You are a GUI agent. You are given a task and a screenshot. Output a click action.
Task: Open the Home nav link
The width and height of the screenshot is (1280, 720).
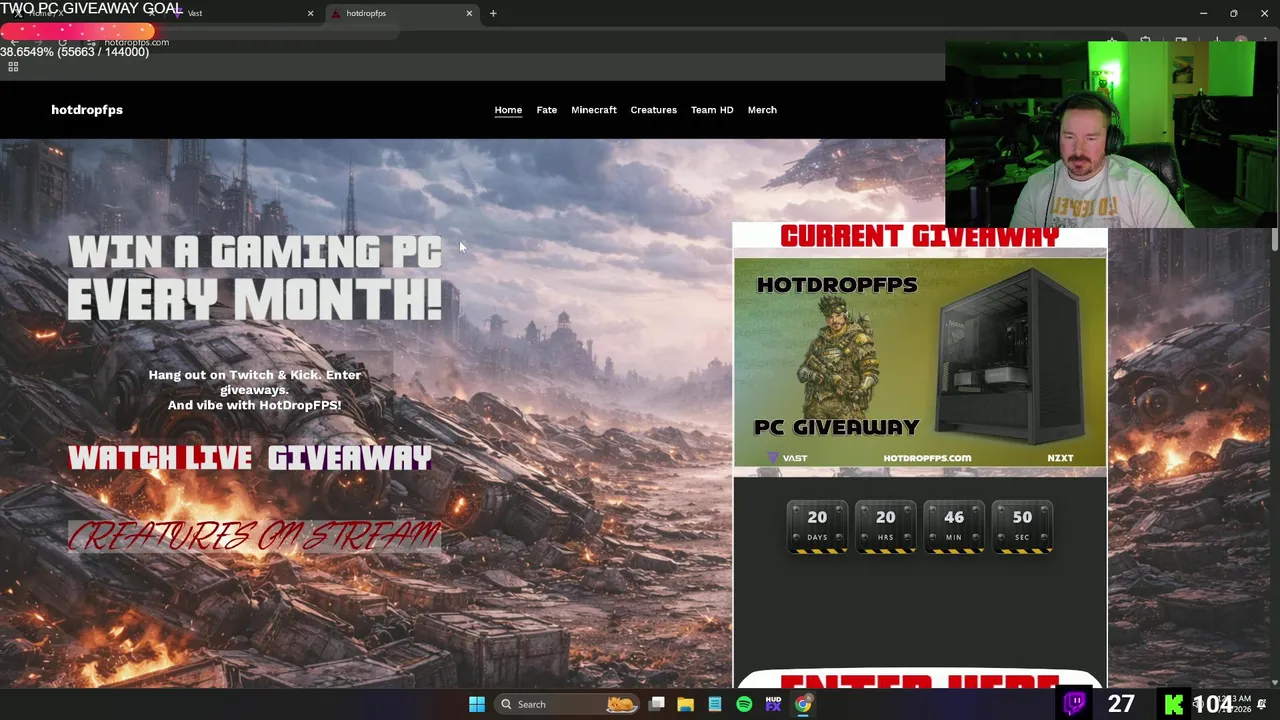pos(508,110)
